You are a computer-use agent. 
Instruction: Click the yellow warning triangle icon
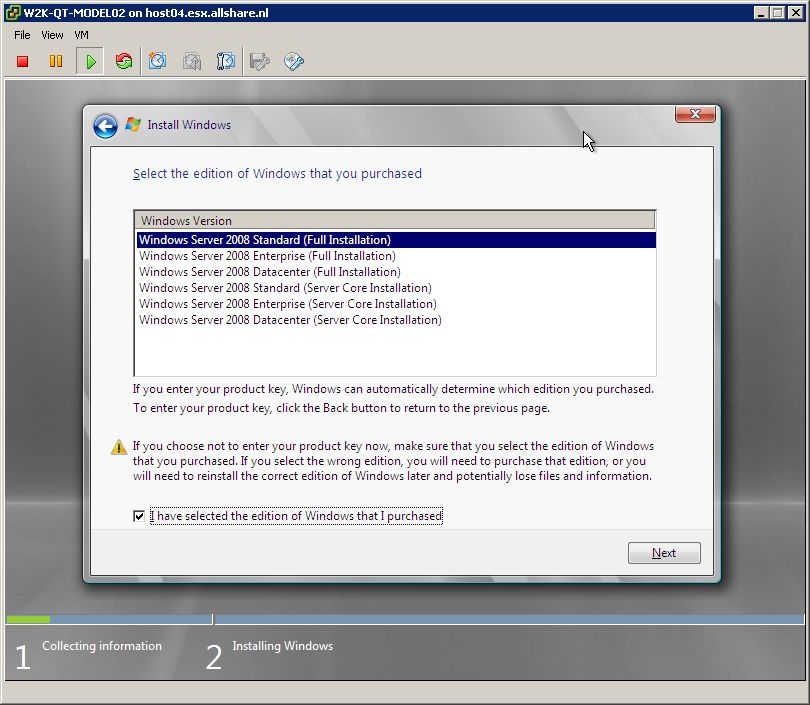(x=119, y=447)
